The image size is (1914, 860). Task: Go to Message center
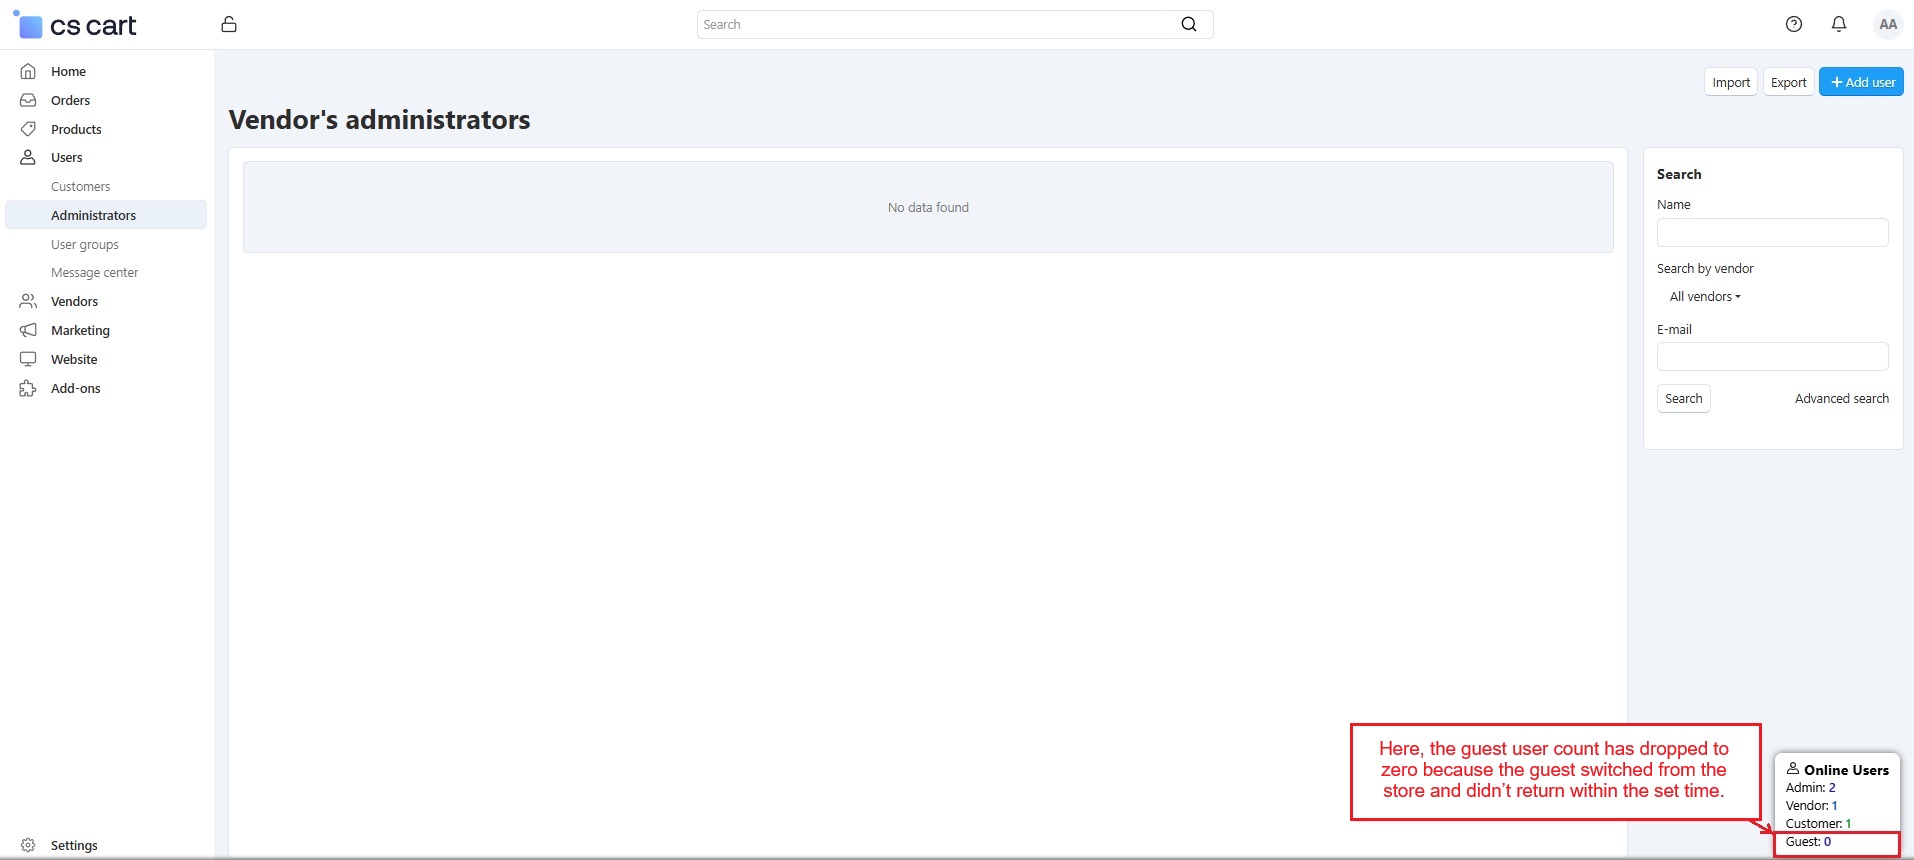(x=94, y=273)
